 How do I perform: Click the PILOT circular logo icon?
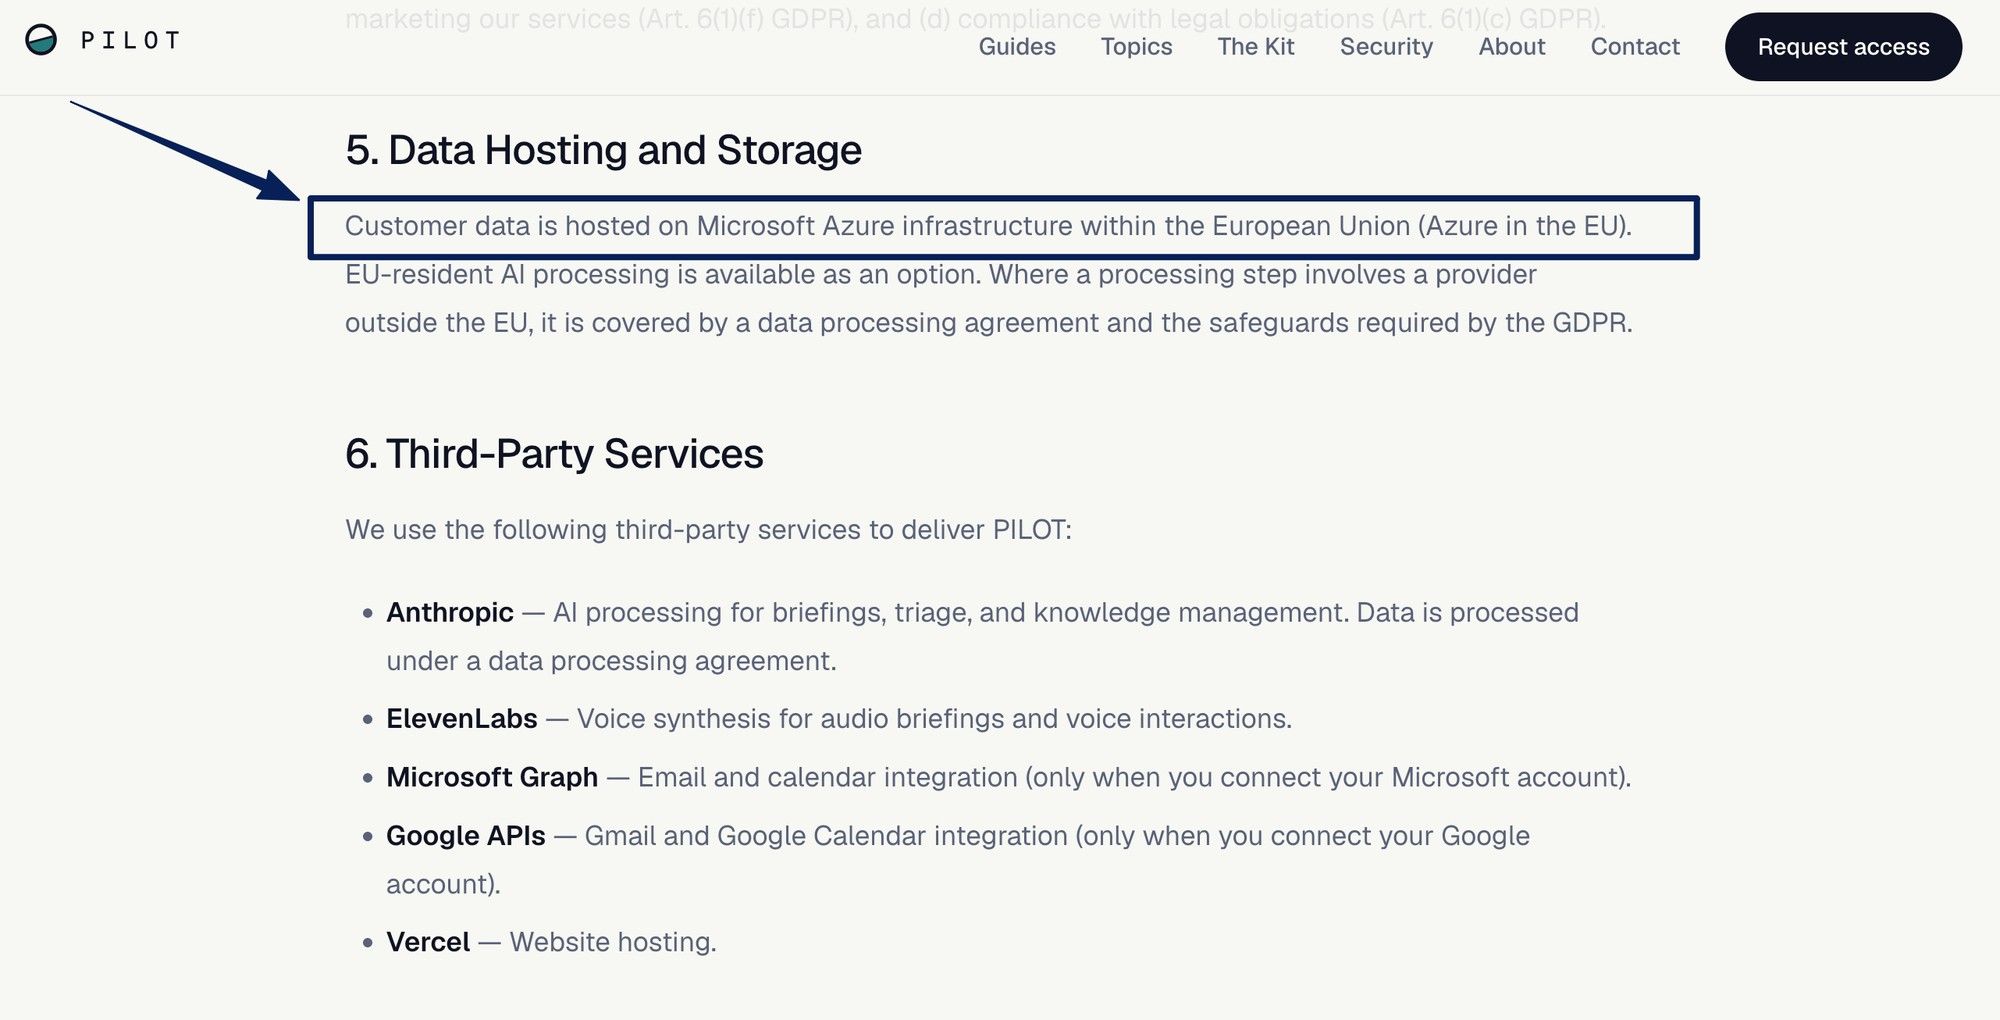pos(41,40)
